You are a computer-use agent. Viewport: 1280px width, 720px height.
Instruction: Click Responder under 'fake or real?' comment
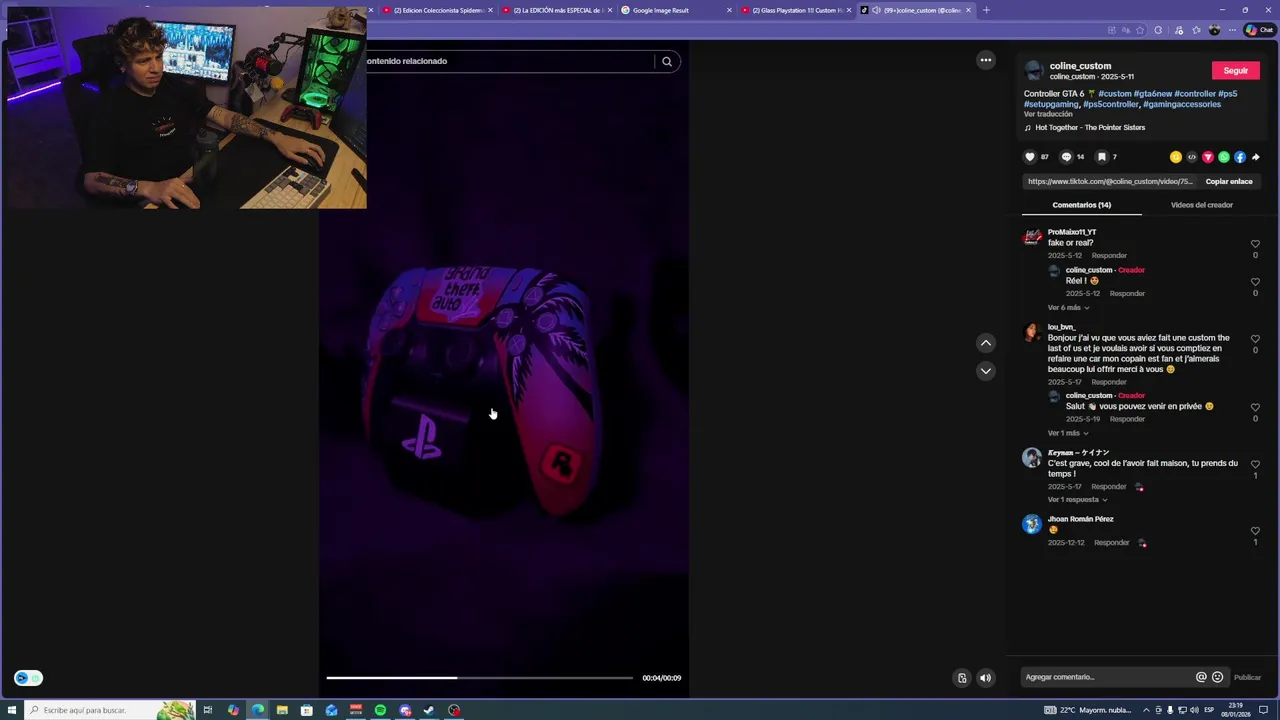point(1109,255)
